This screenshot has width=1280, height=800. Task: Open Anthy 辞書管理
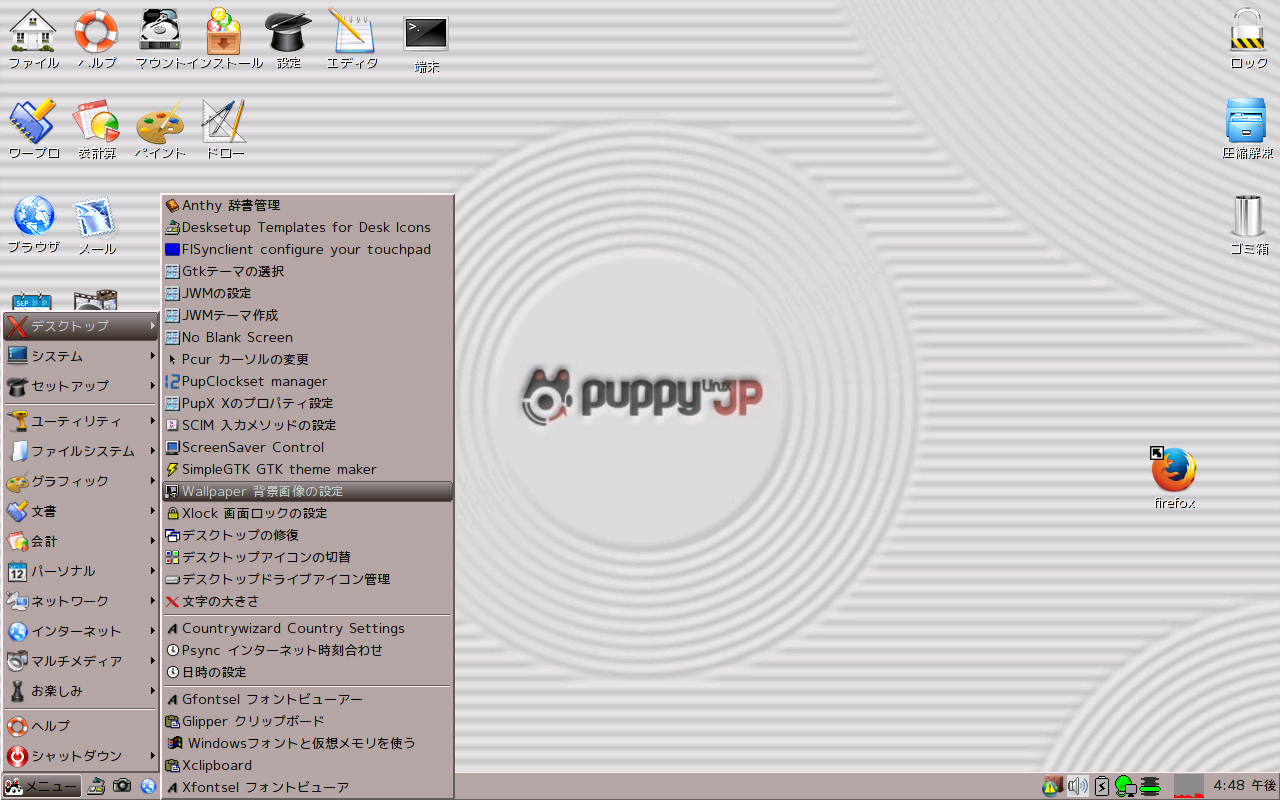point(308,205)
